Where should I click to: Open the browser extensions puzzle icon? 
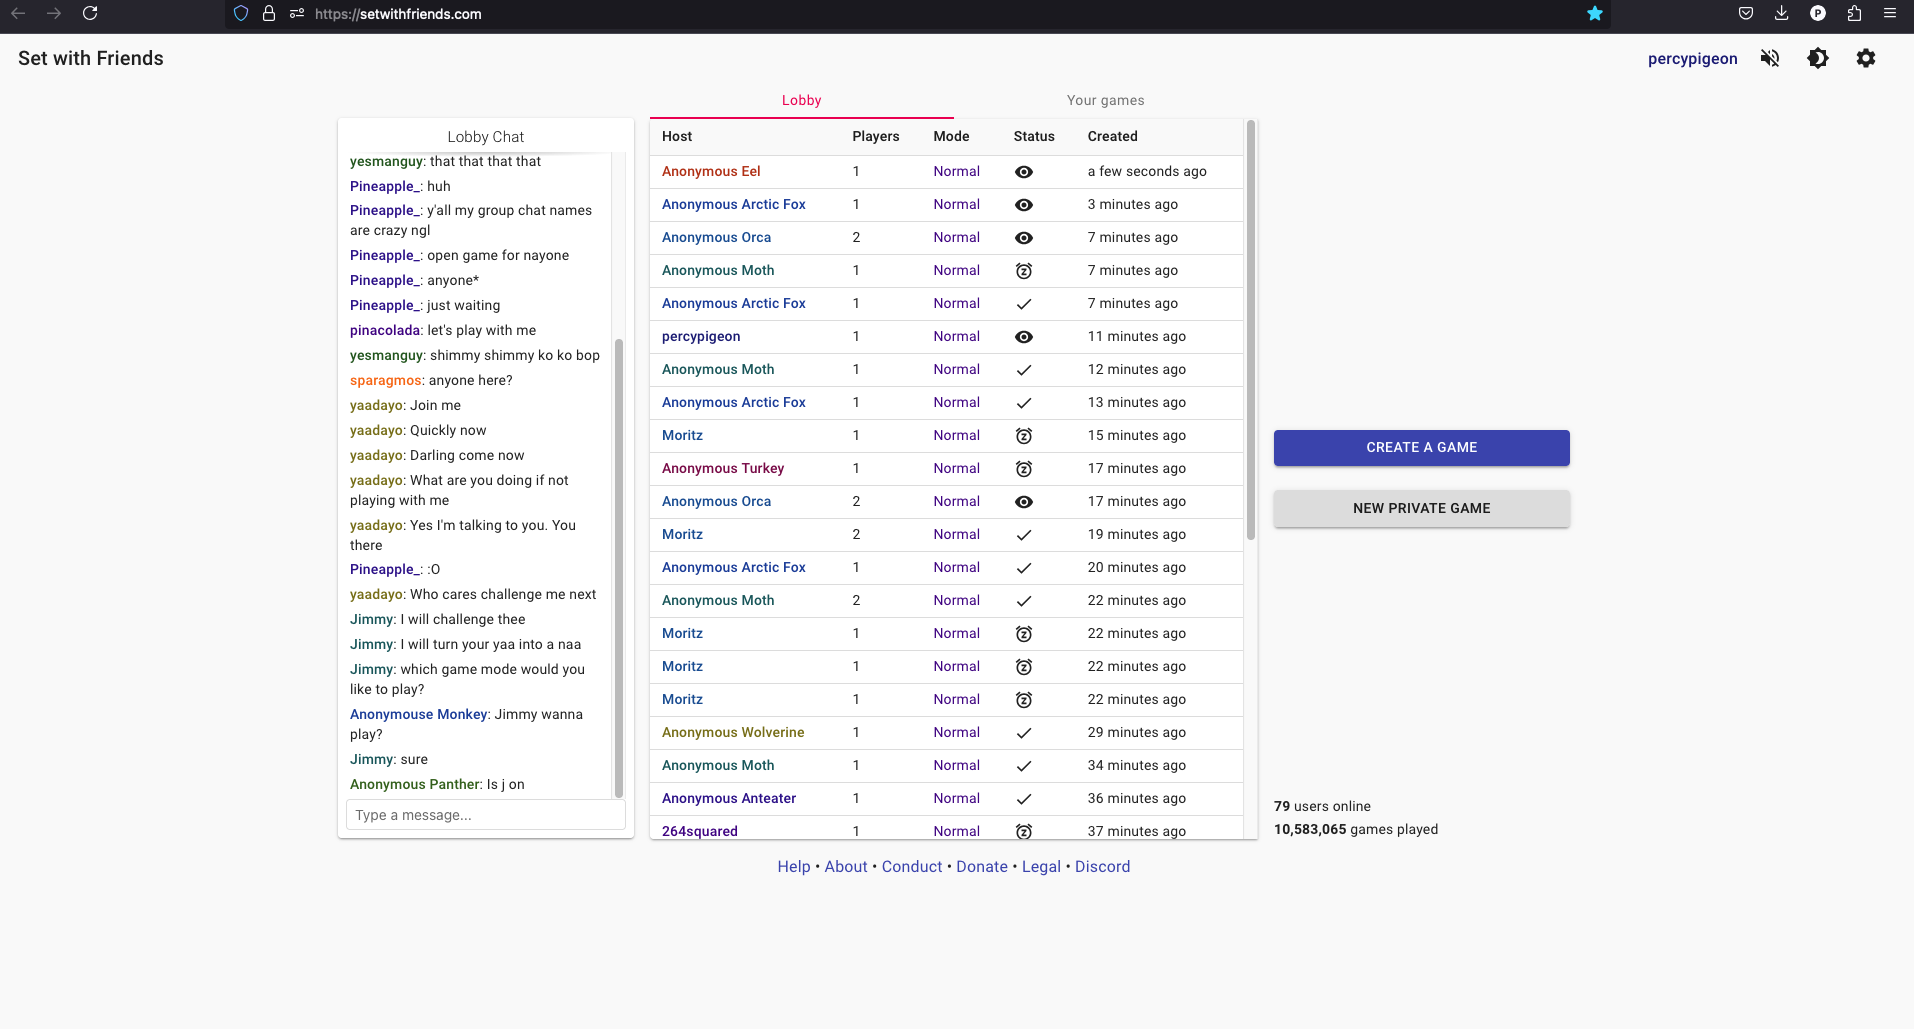[x=1854, y=14]
